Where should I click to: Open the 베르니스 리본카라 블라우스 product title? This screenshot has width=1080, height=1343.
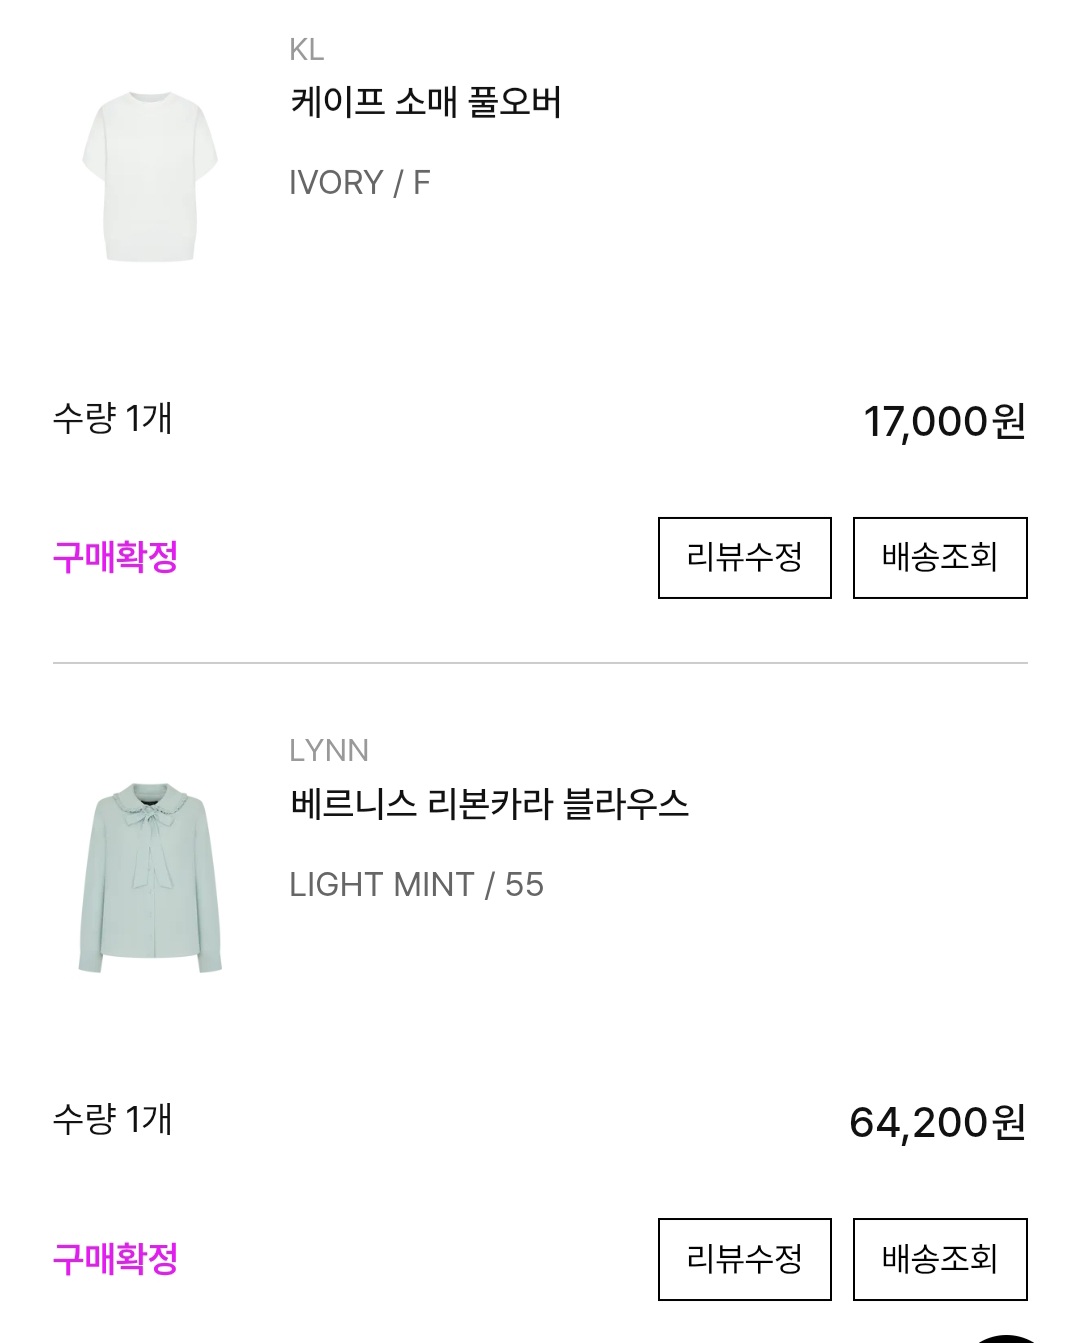[489, 804]
